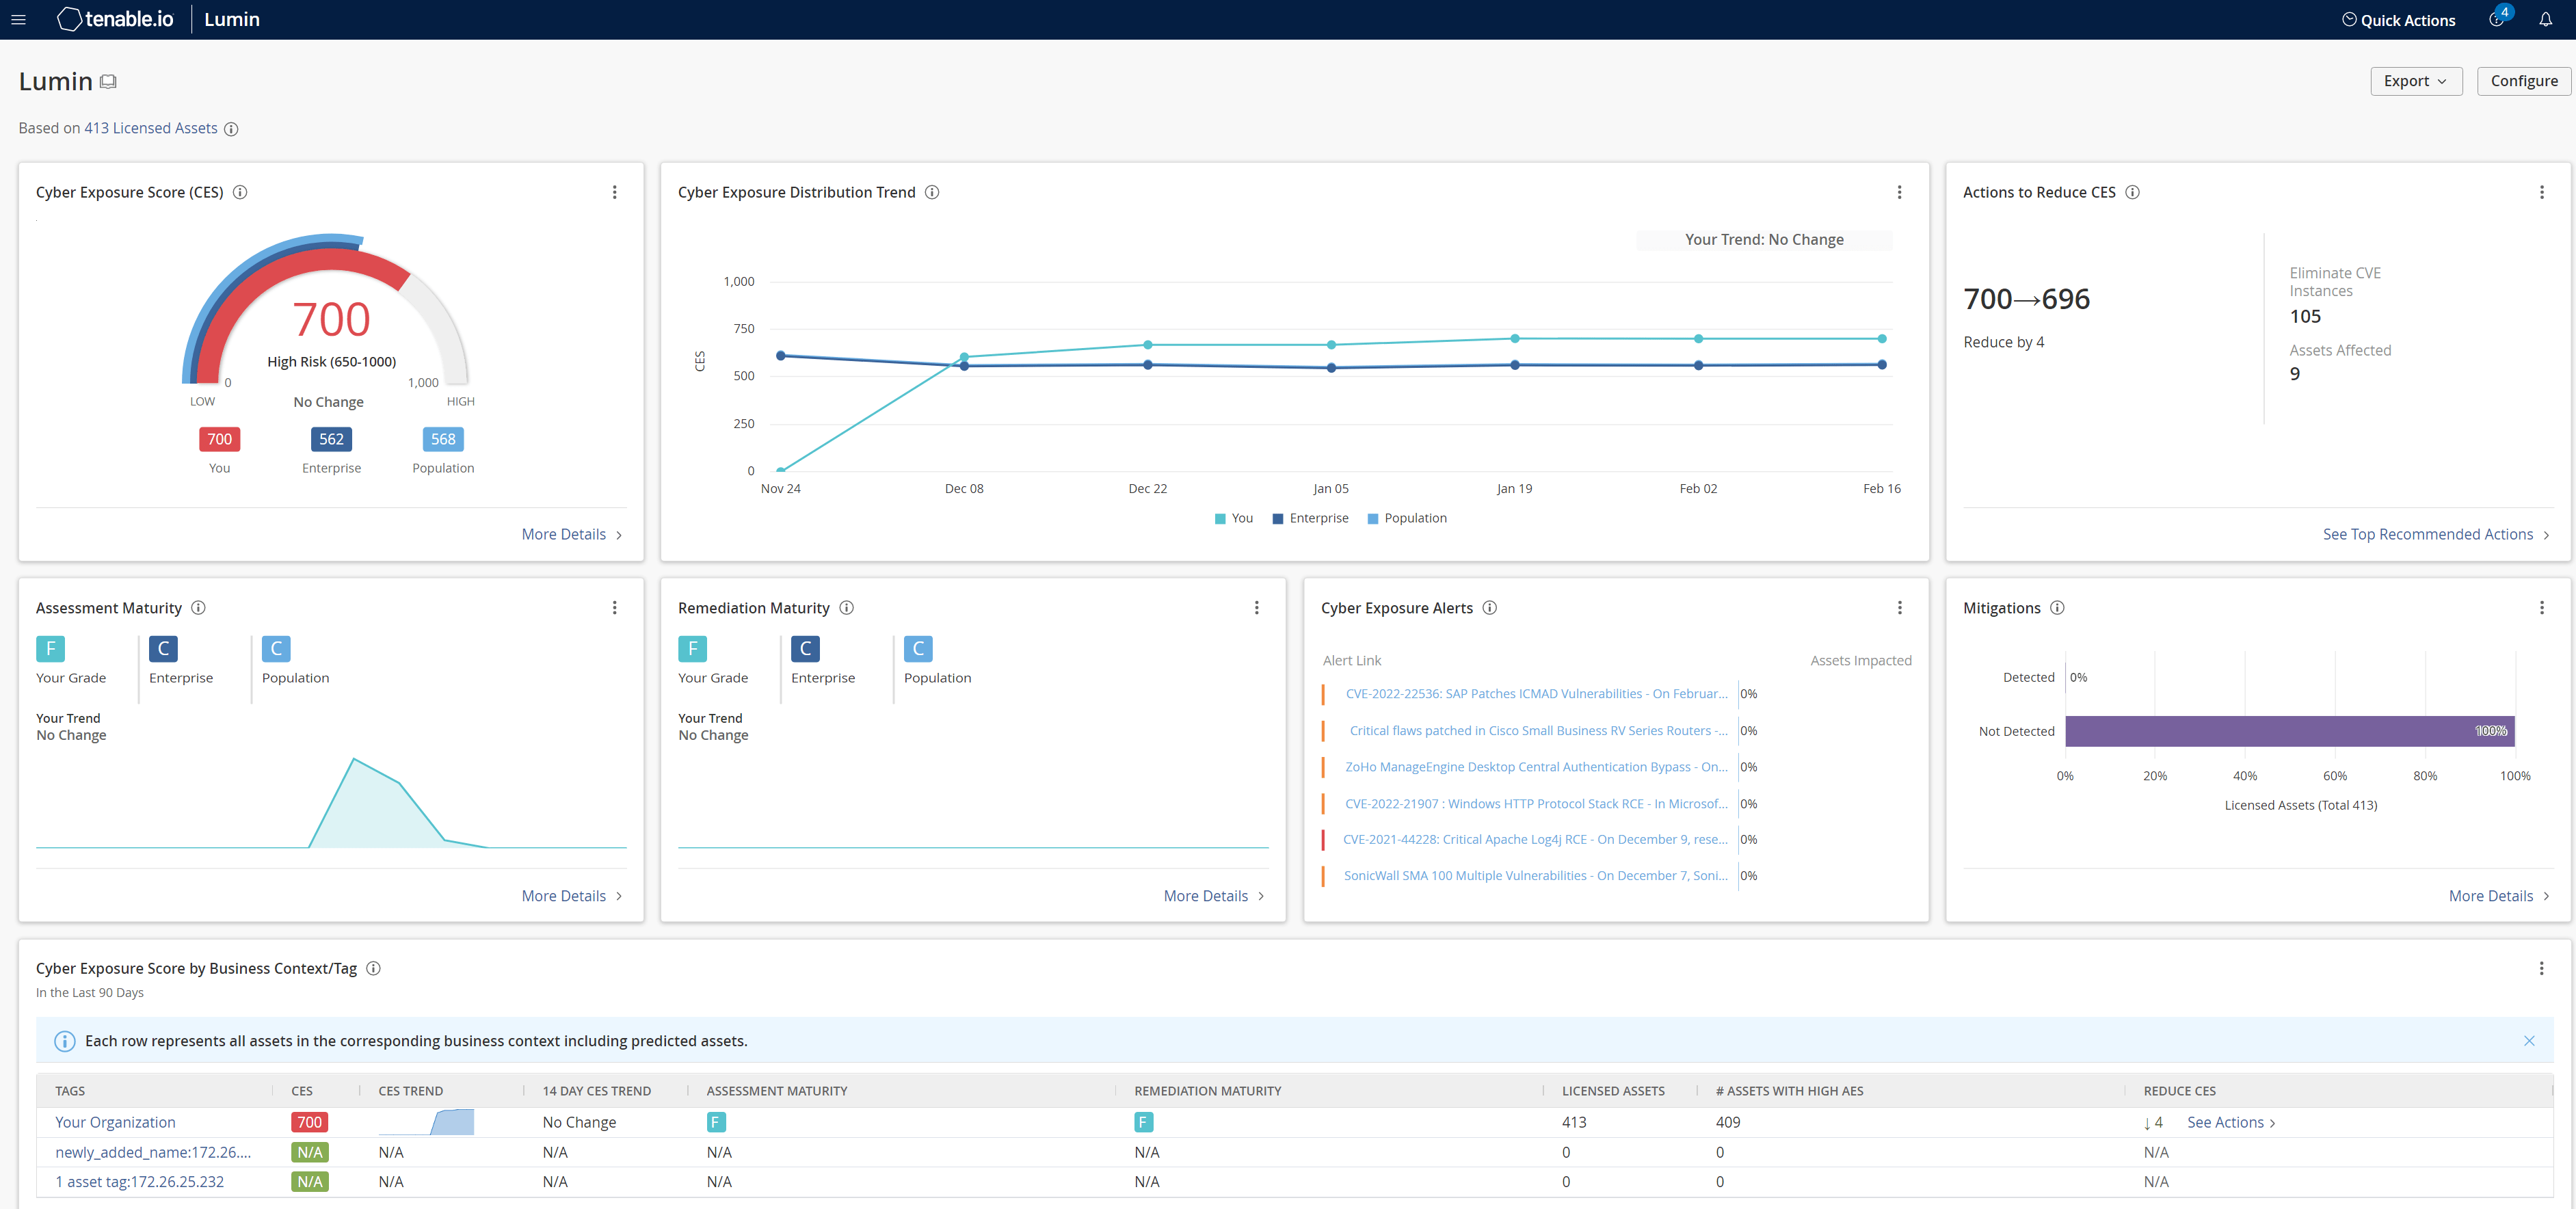The width and height of the screenshot is (2576, 1209).
Task: Open the Quick Actions menu
Action: [2398, 19]
